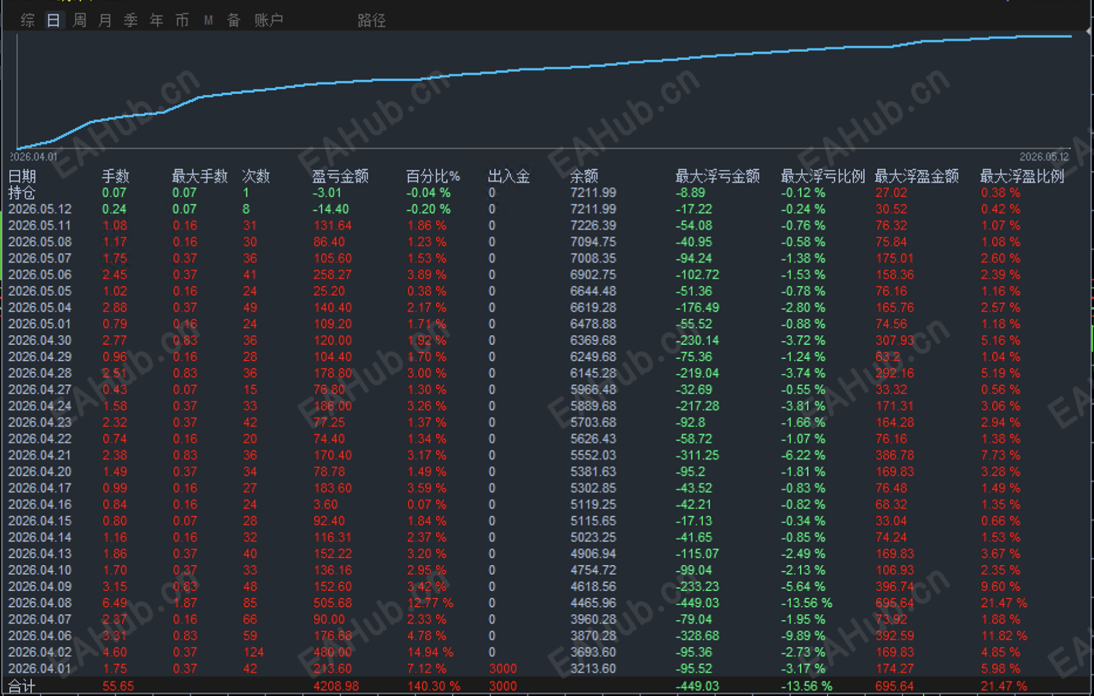This screenshot has width=1094, height=696.
Task: Click the 余额 column header
Action: (x=584, y=176)
